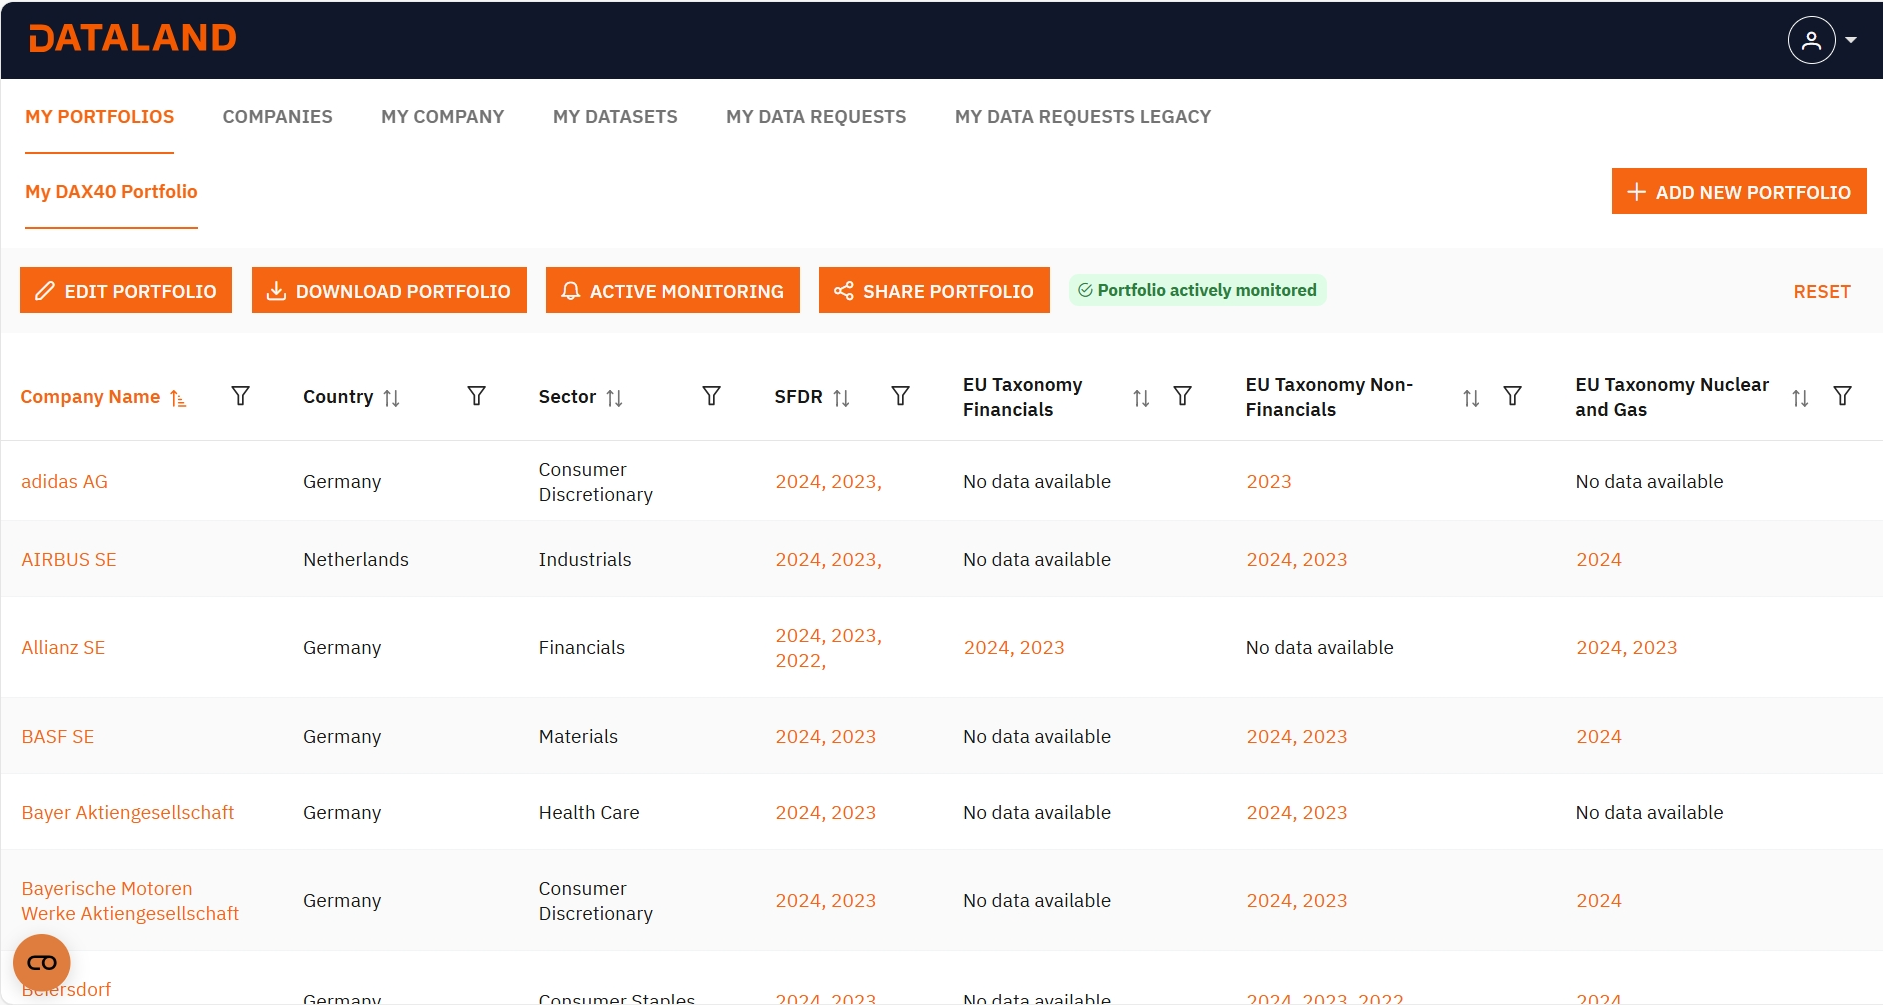Open Company Name filter funnel
Viewport: 1883px width, 1005px height.
click(x=240, y=396)
